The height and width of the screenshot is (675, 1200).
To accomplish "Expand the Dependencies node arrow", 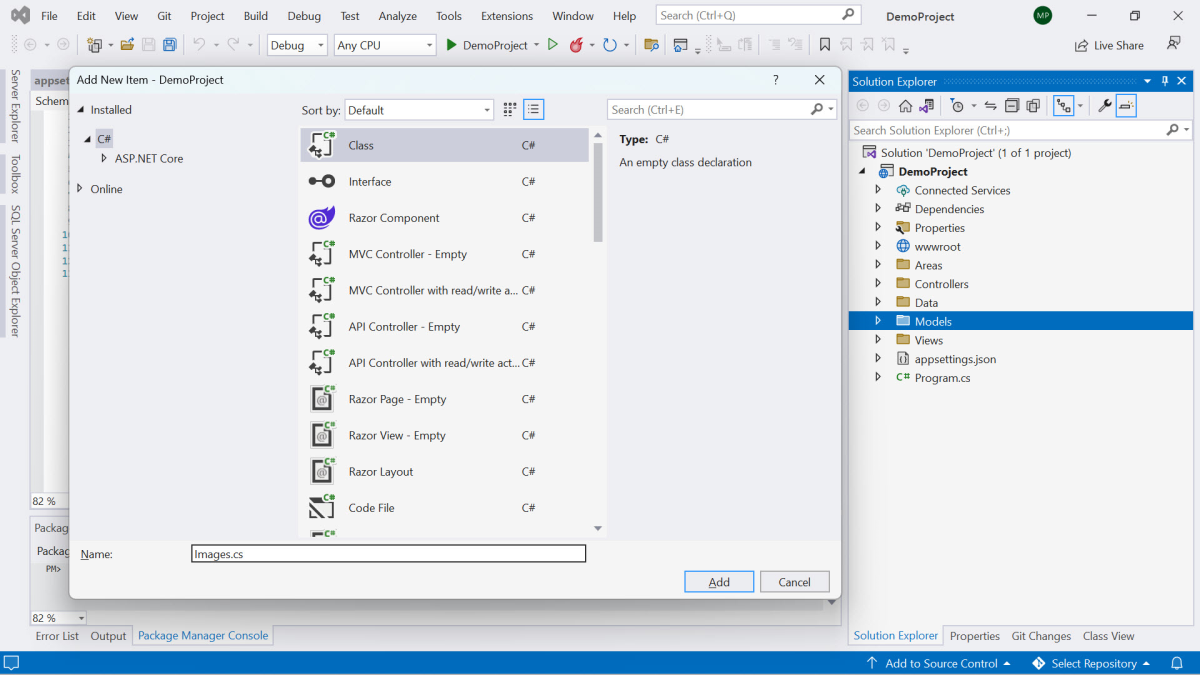I will pos(878,208).
